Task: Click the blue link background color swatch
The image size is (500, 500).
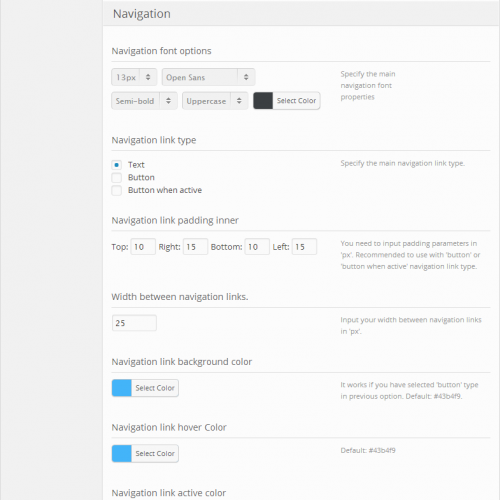Action: click(122, 388)
